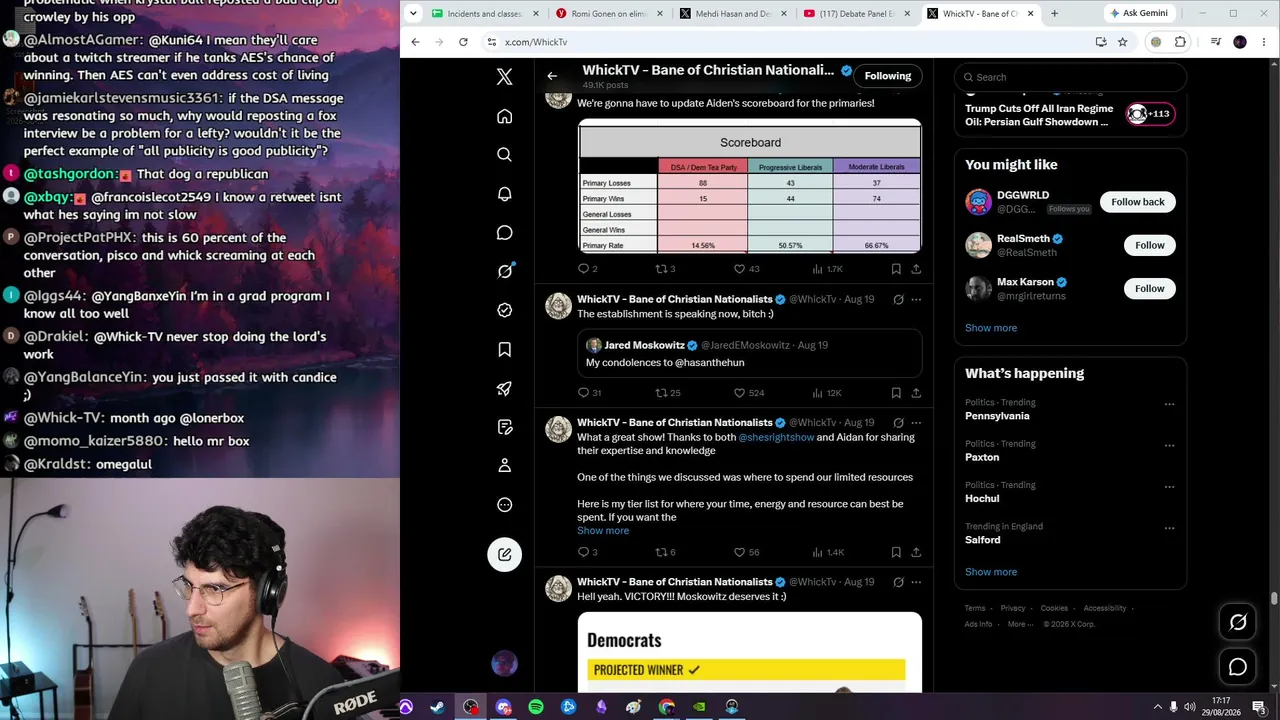Follow Max Karson
This screenshot has width=1280, height=720.
(x=1149, y=289)
